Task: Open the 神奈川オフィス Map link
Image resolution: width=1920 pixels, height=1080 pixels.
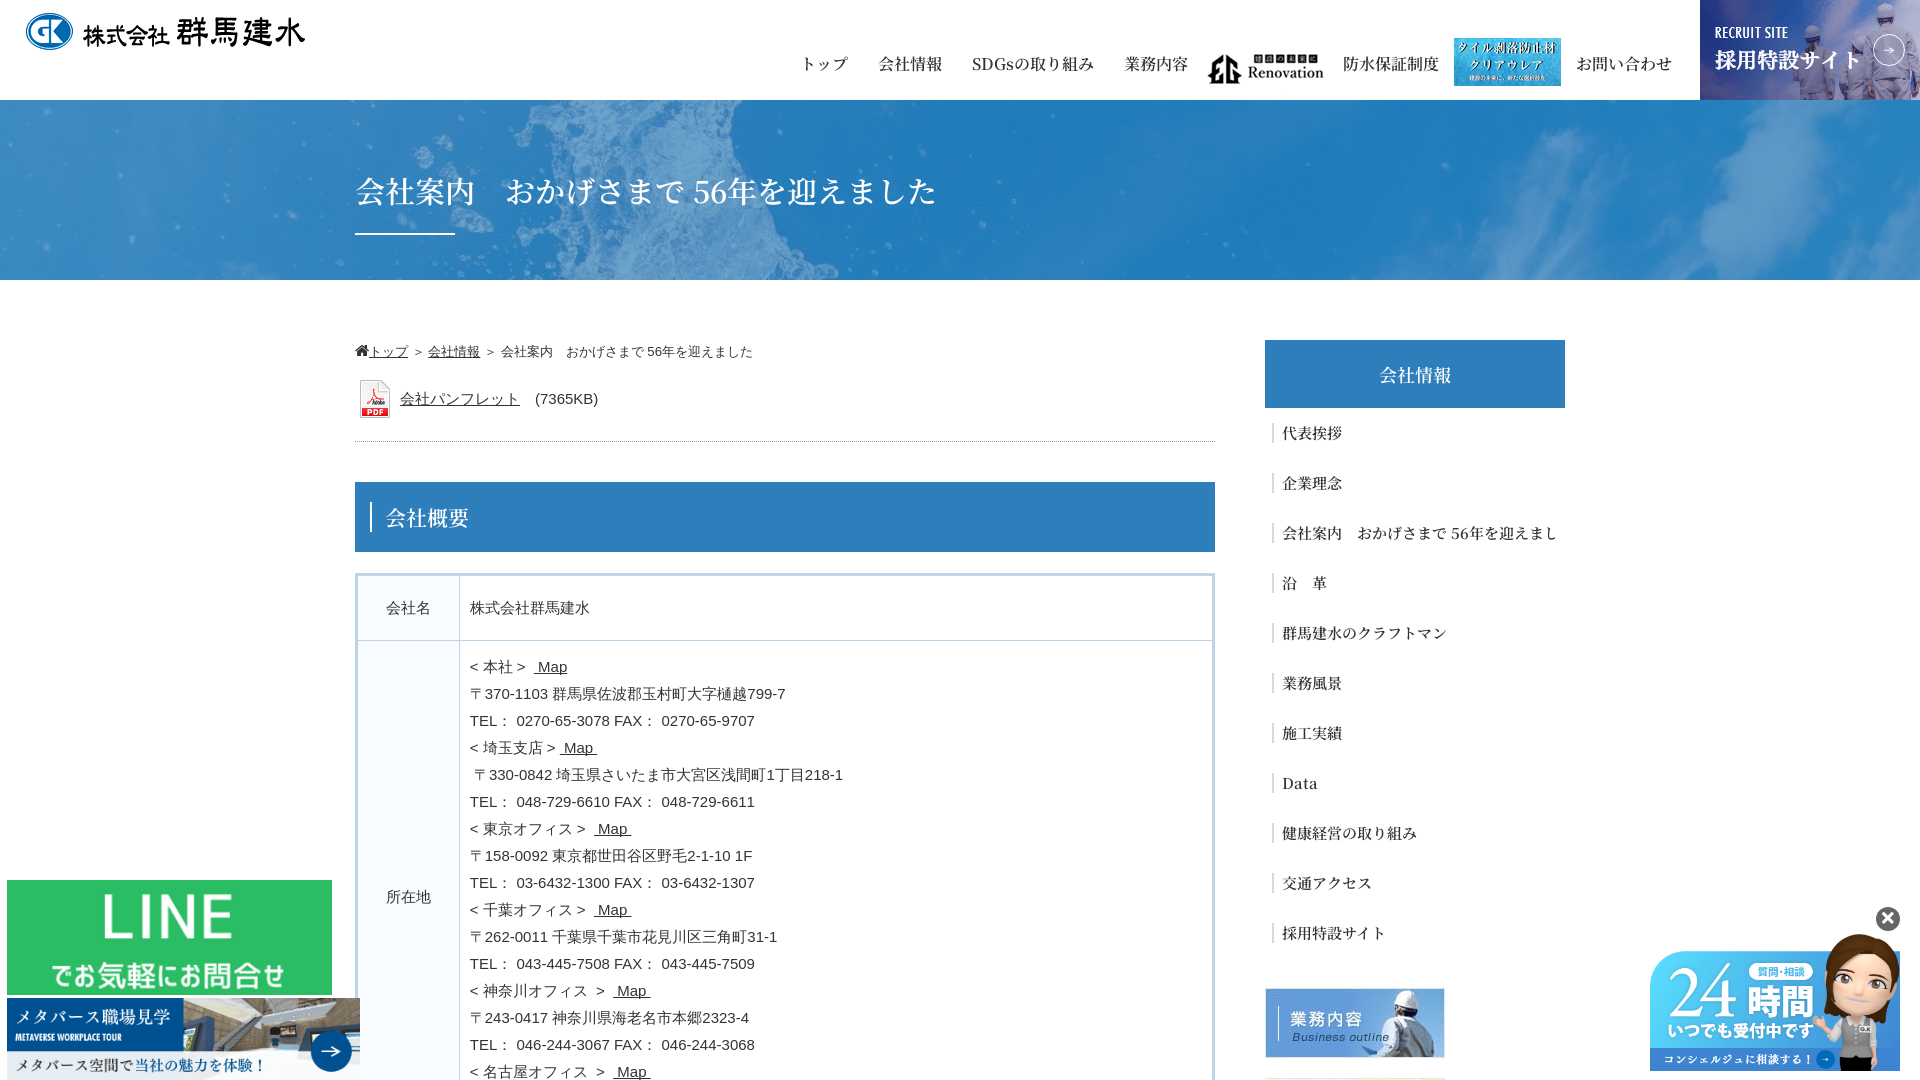Action: (x=632, y=991)
